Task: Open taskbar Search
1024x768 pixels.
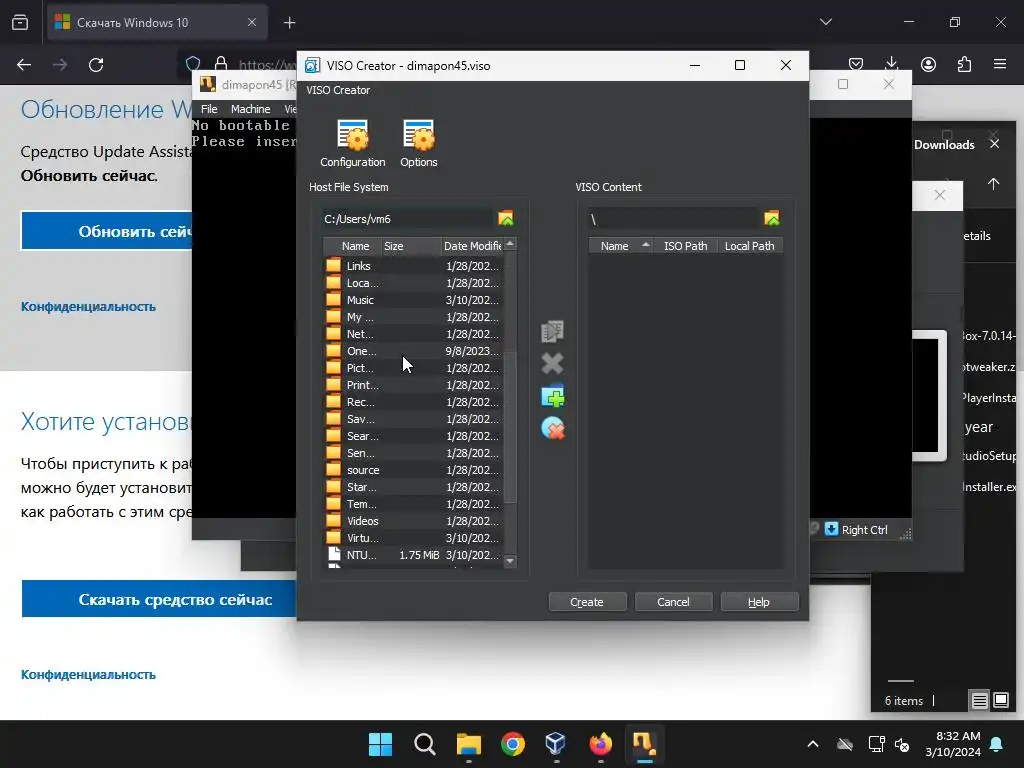Action: point(424,744)
